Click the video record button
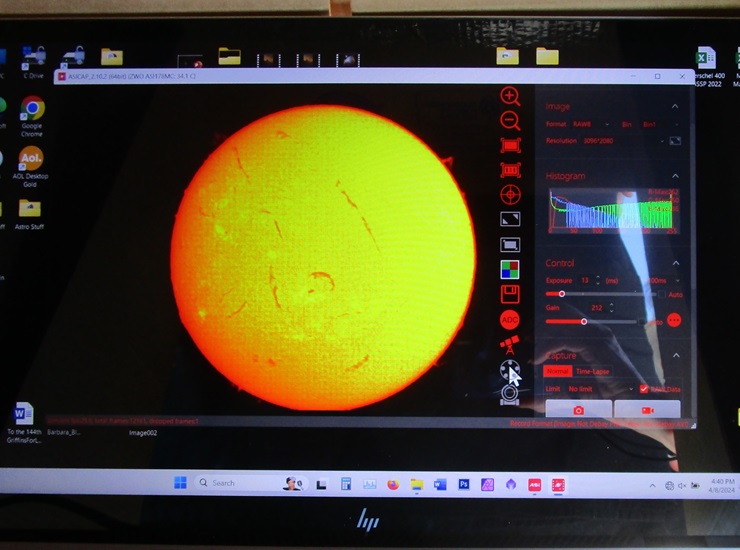 [x=648, y=410]
